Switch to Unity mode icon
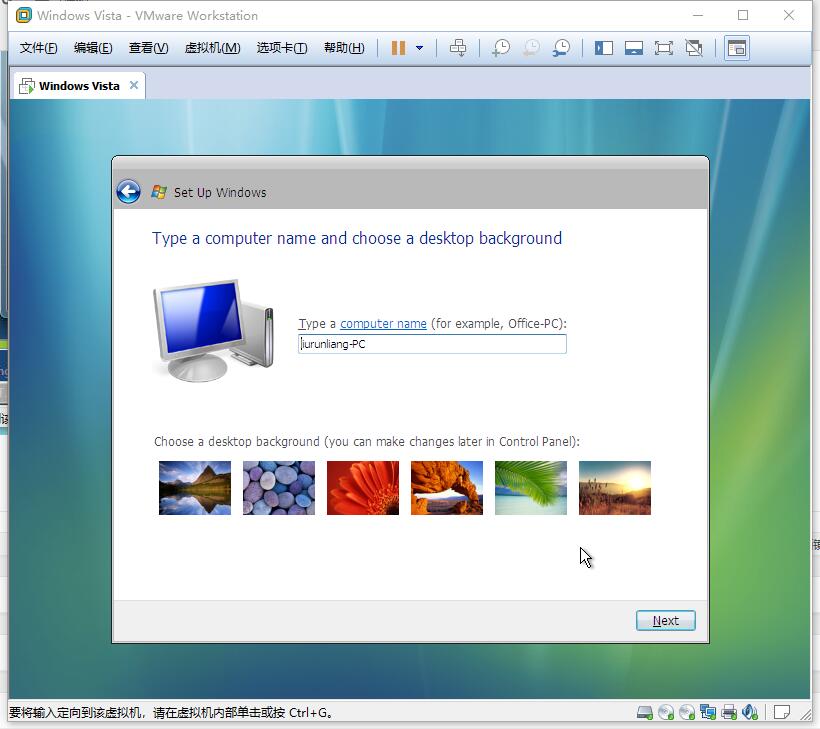 click(x=694, y=49)
